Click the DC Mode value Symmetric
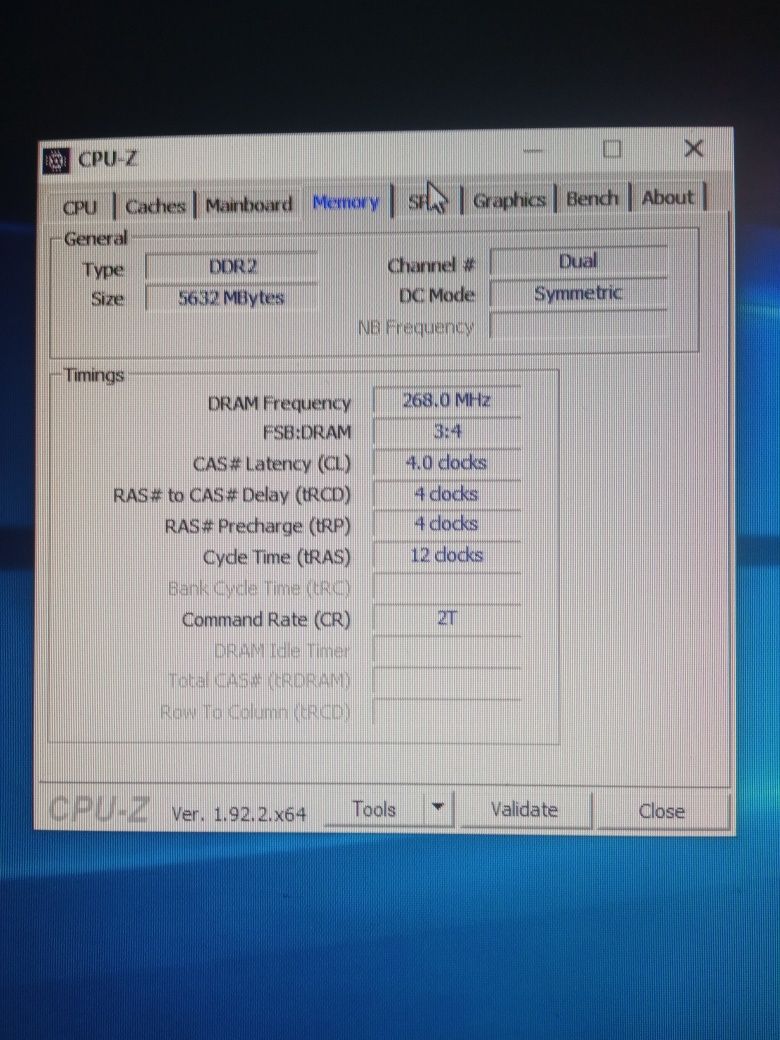The image size is (780, 1040). 578,292
